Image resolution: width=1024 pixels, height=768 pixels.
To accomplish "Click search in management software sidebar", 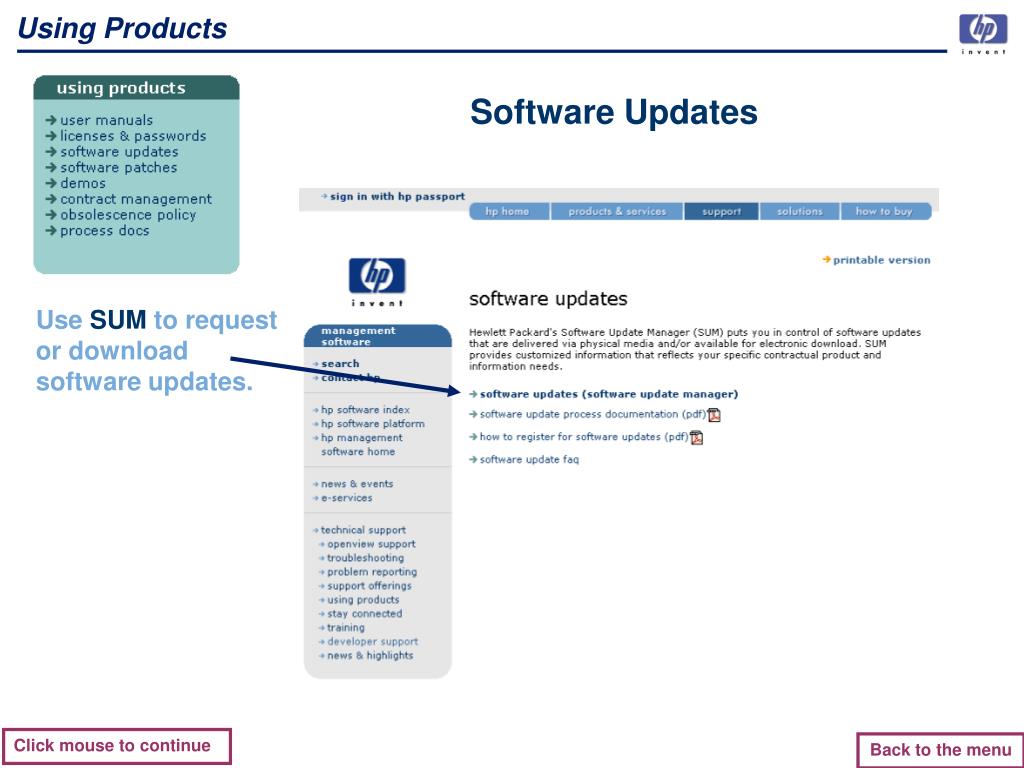I will point(340,364).
